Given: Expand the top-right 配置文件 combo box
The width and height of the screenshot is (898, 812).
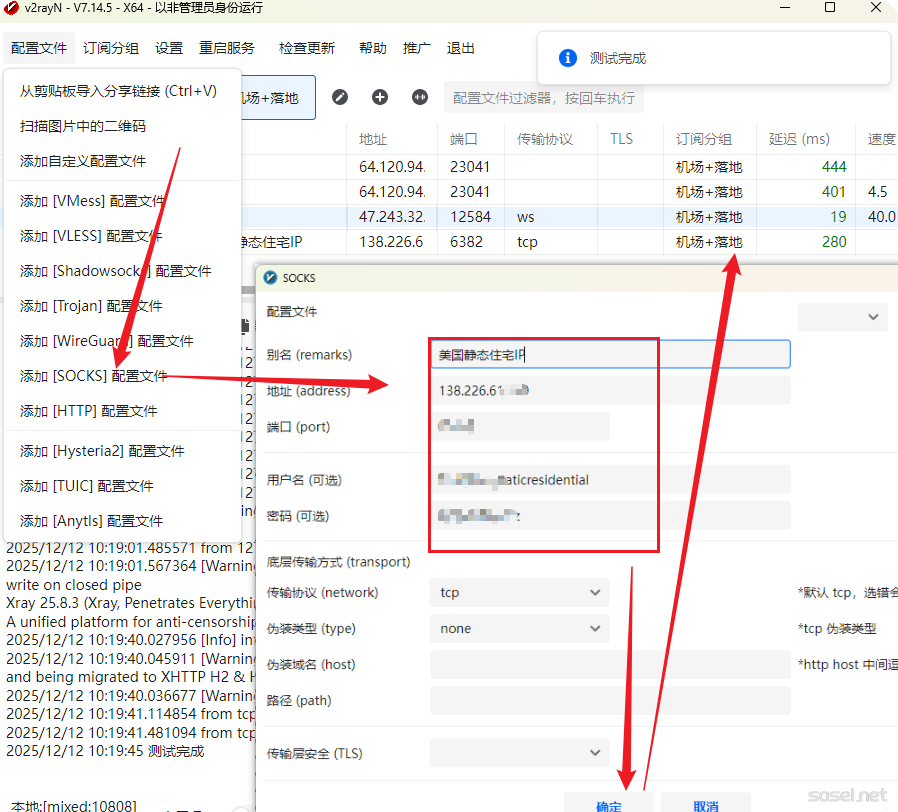Looking at the screenshot, I should 842,316.
